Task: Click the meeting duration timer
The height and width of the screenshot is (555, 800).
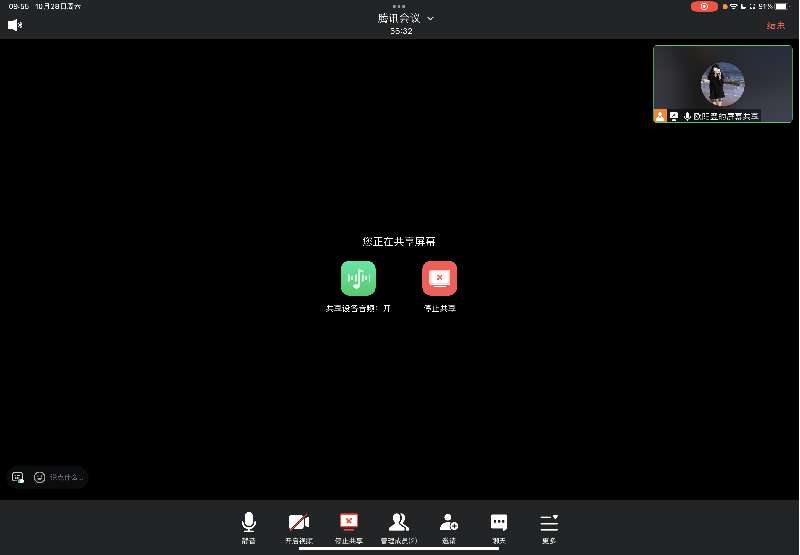Action: tap(401, 31)
